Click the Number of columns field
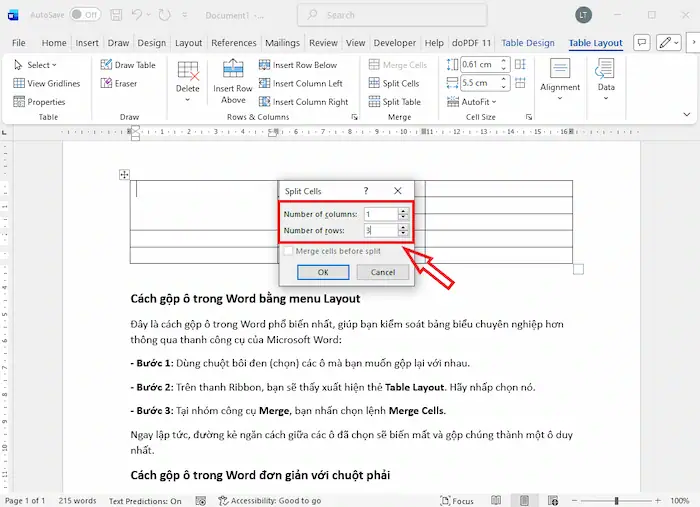Image resolution: width=700 pixels, height=507 pixels. coord(381,214)
